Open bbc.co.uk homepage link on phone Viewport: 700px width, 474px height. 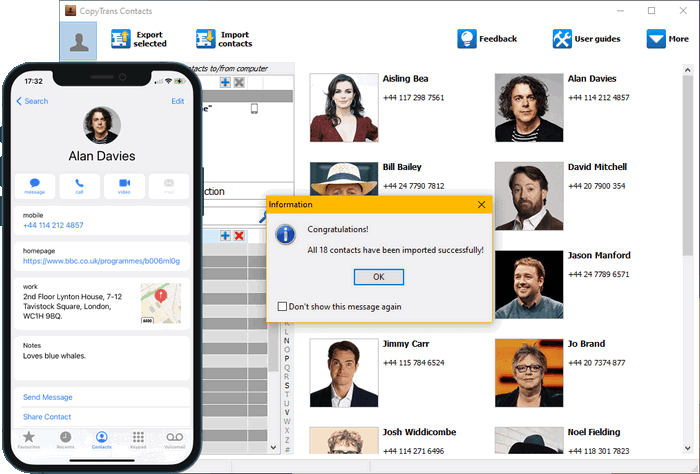101,261
